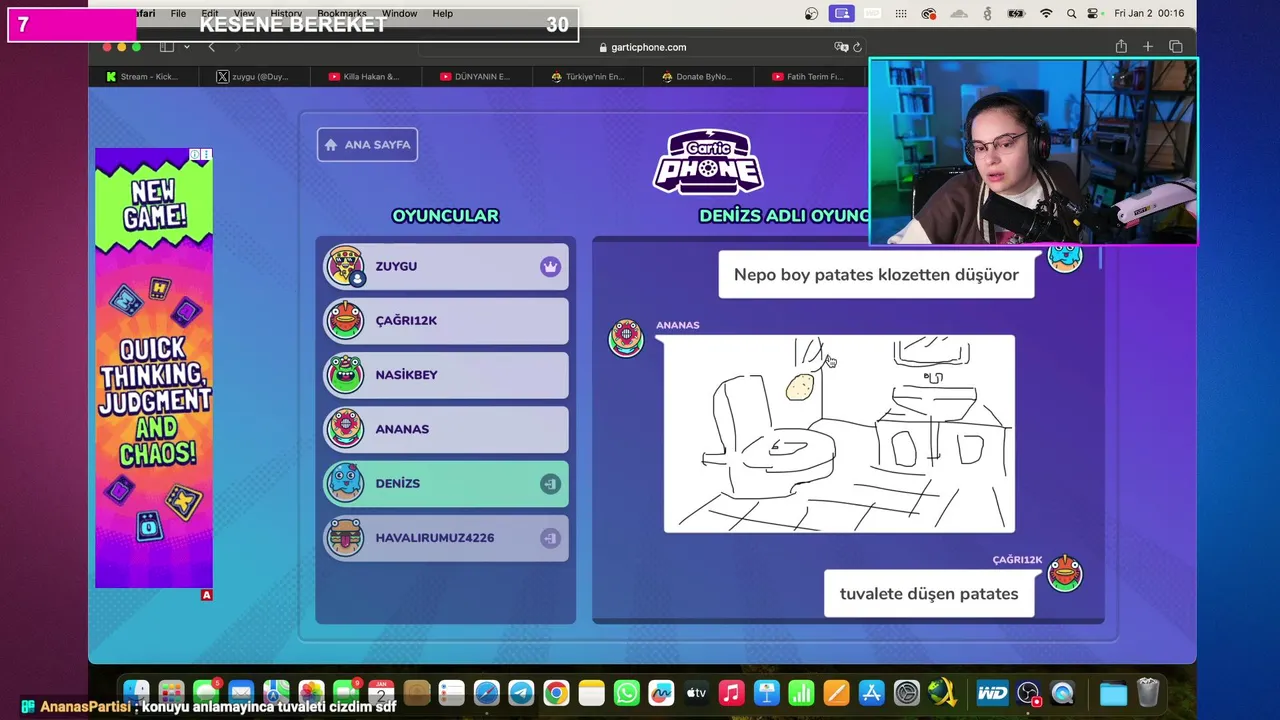Open OBS from the dock
The image size is (1280, 720).
pyautogui.click(x=1028, y=693)
